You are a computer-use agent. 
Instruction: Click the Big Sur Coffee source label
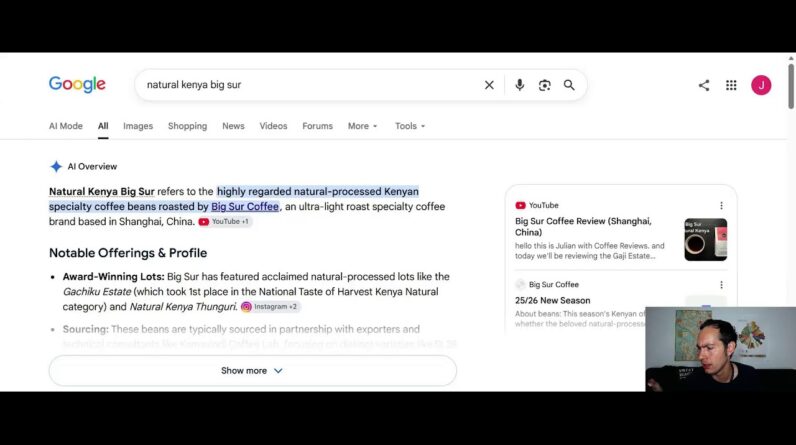(x=553, y=285)
